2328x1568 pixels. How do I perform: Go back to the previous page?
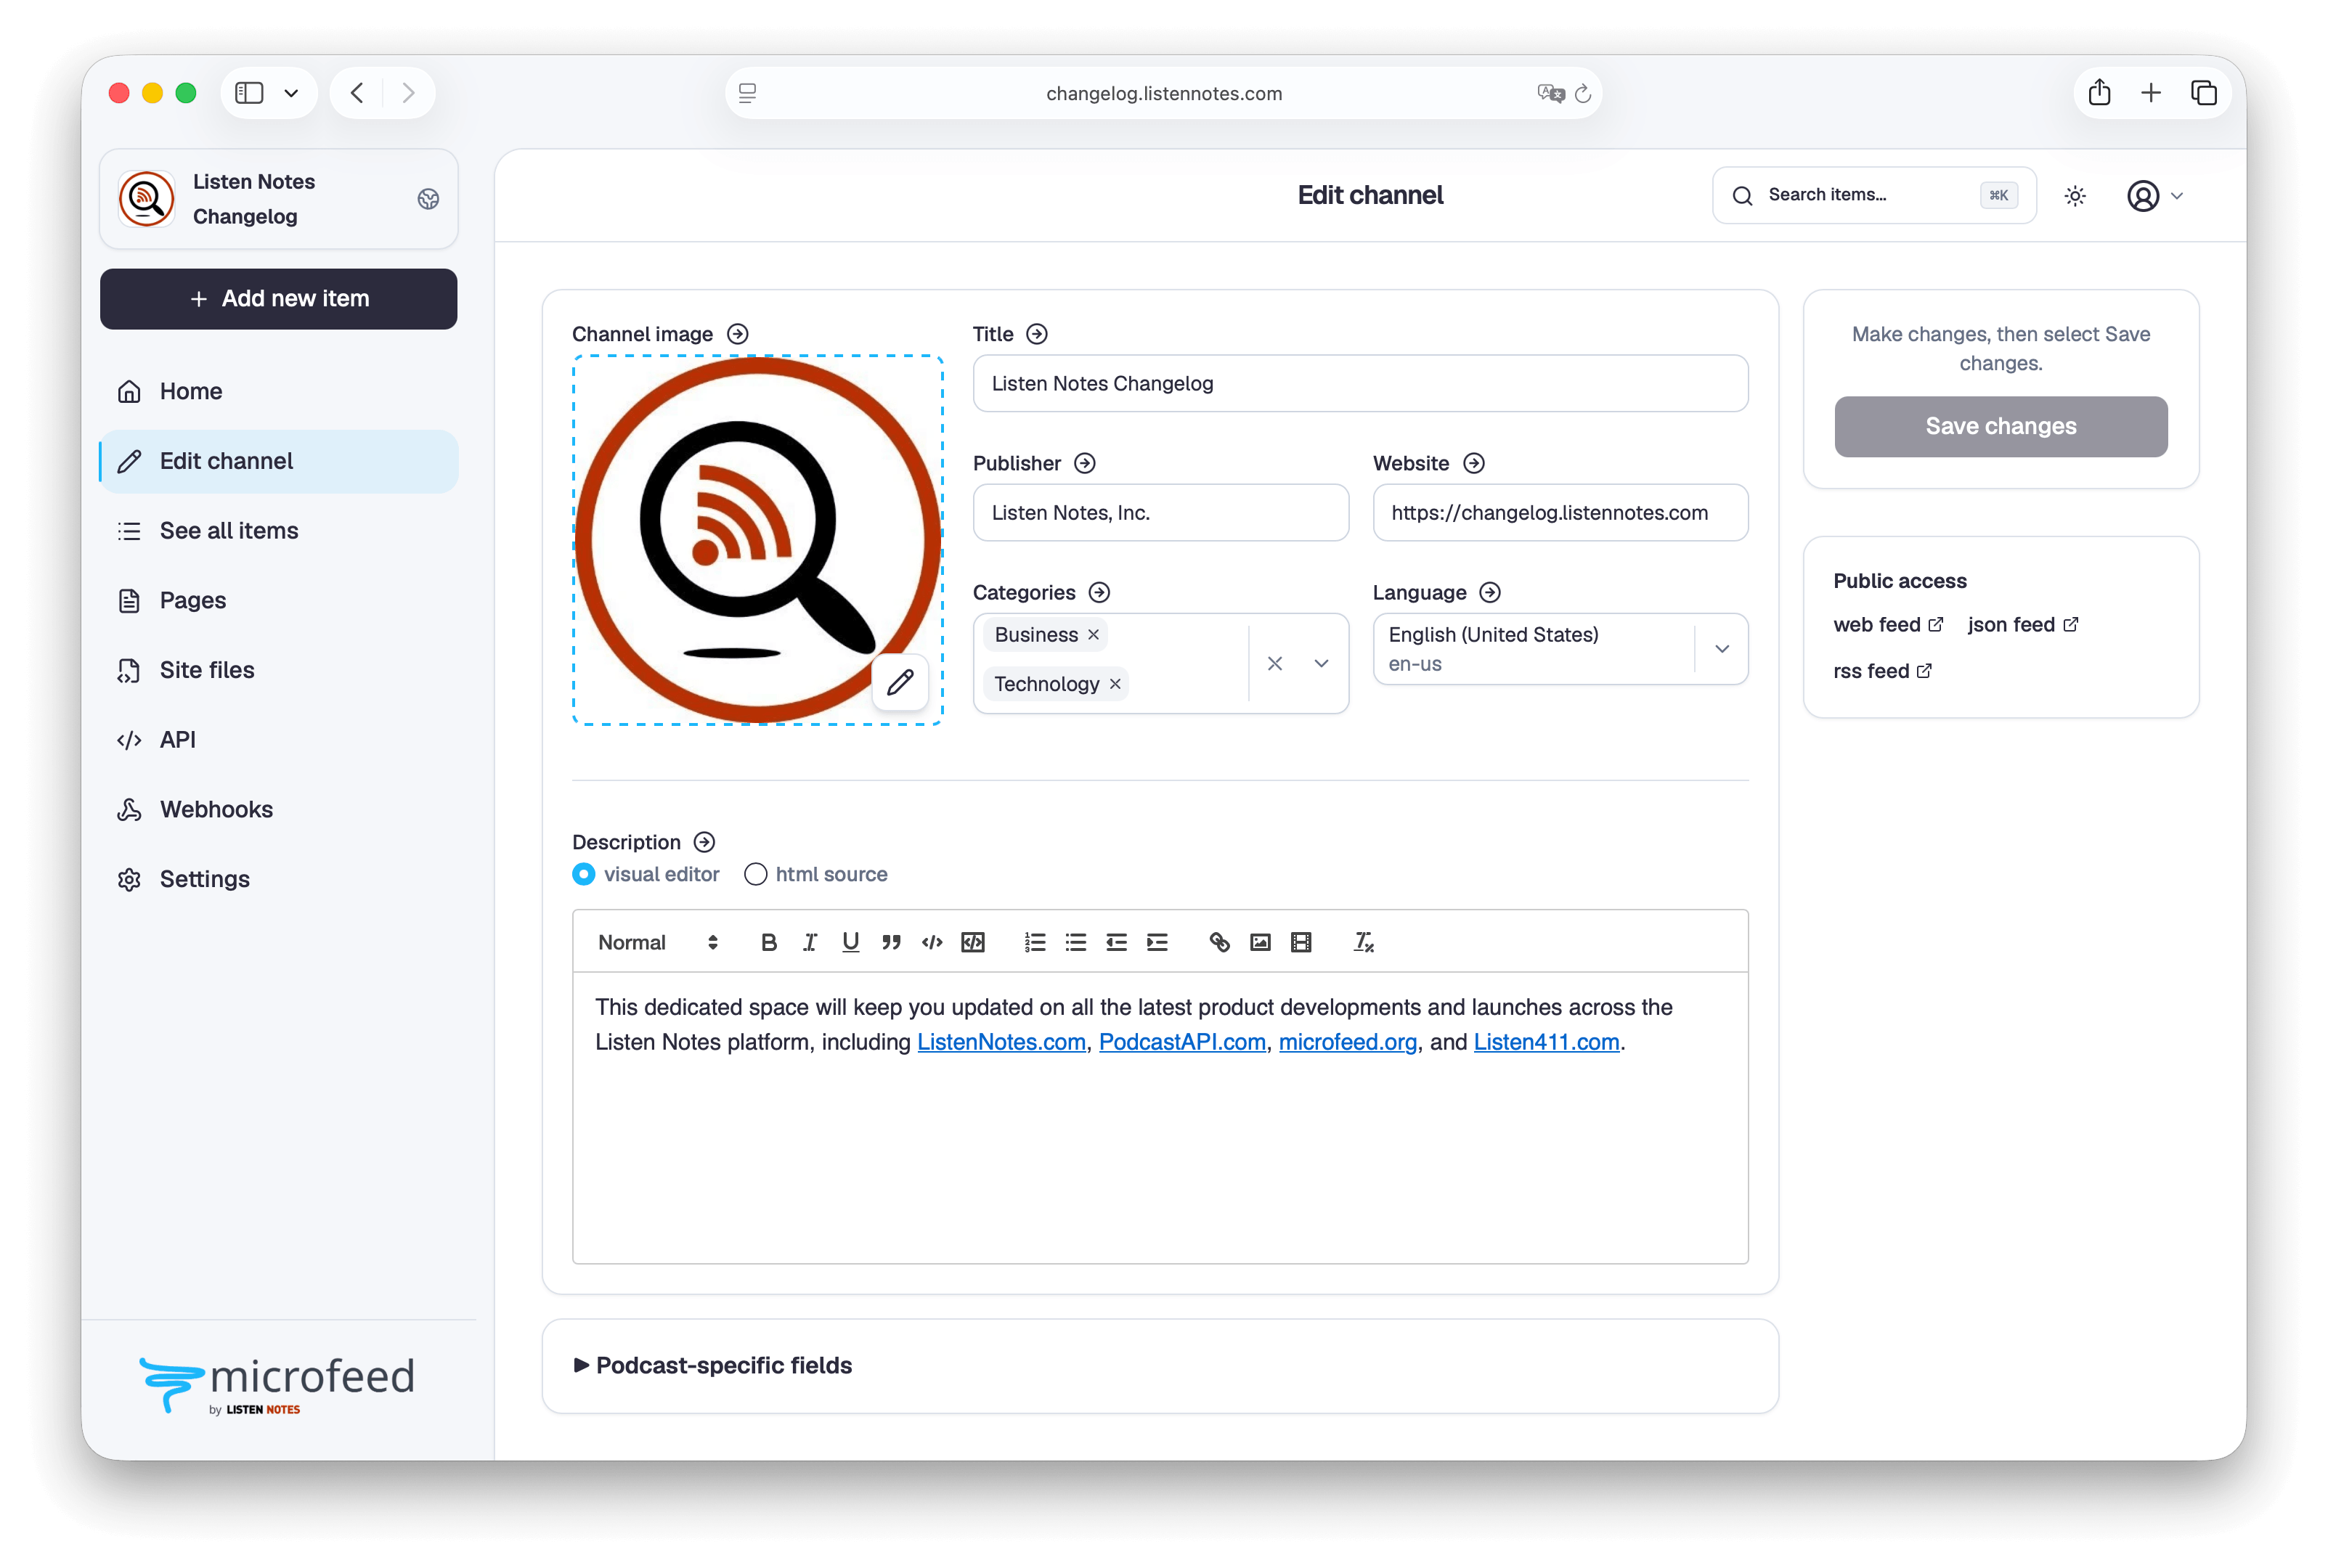(357, 93)
